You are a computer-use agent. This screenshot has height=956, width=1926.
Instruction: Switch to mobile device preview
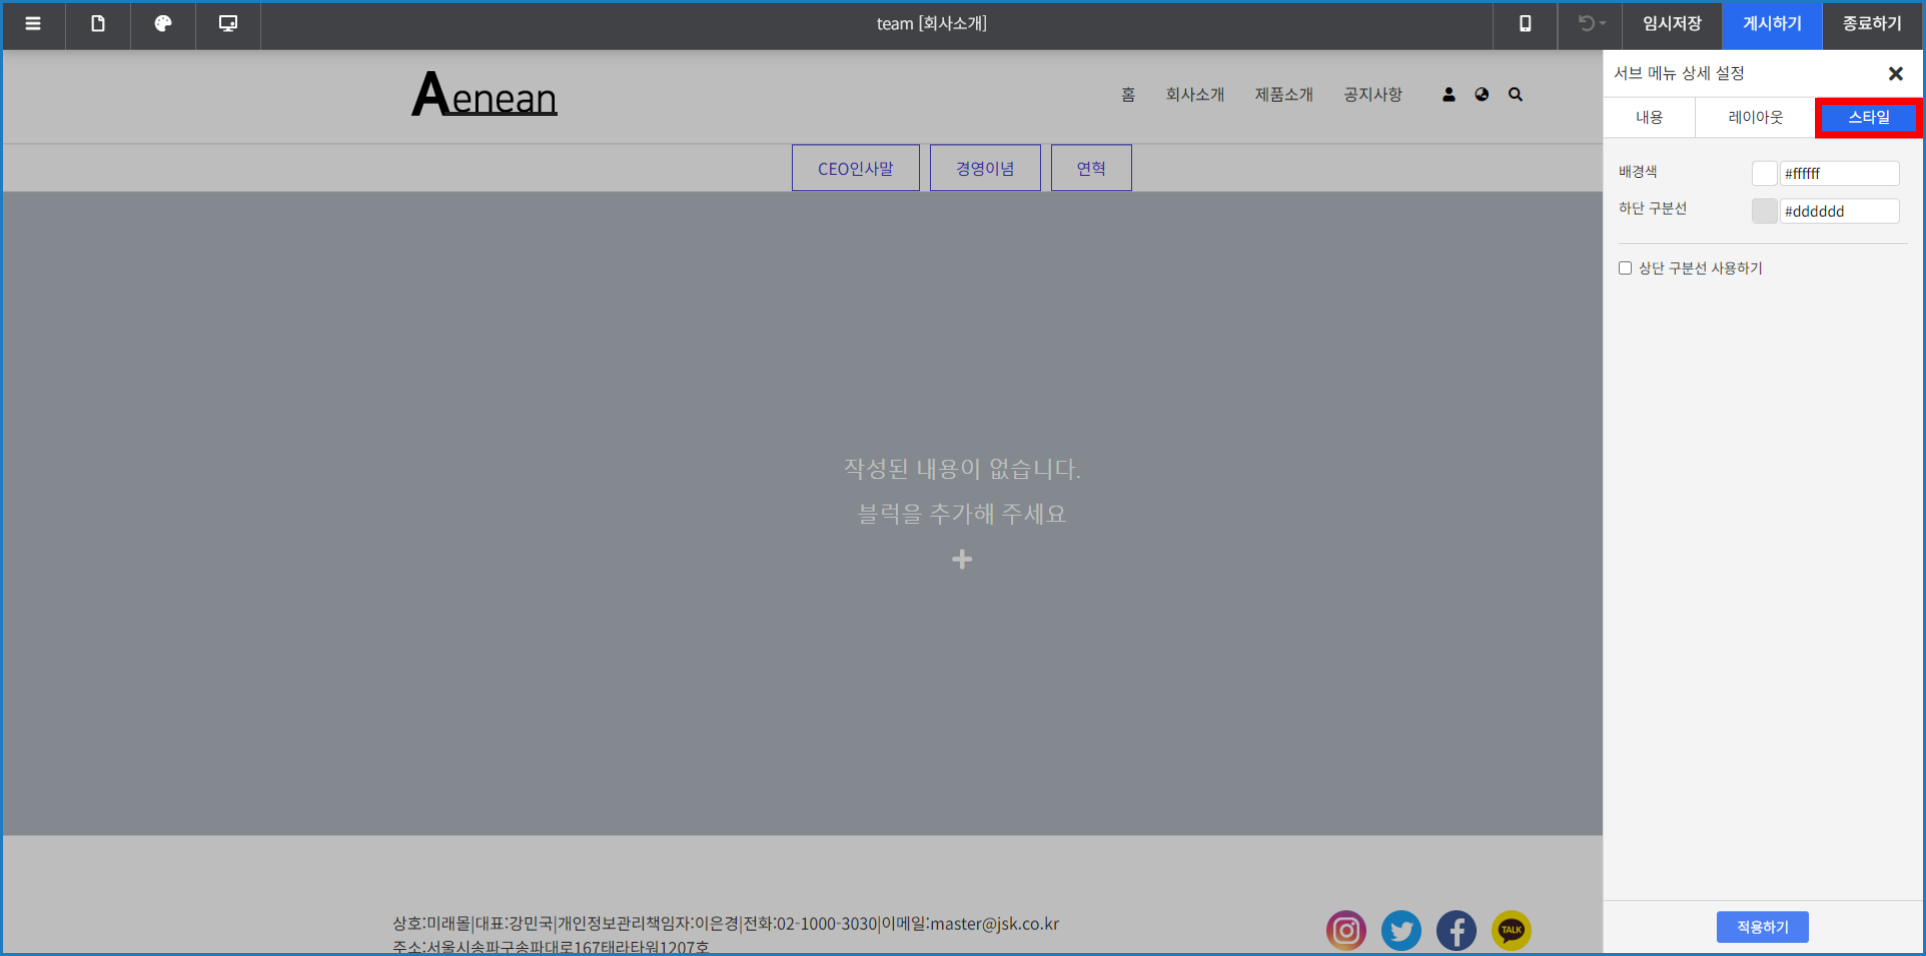point(1525,24)
